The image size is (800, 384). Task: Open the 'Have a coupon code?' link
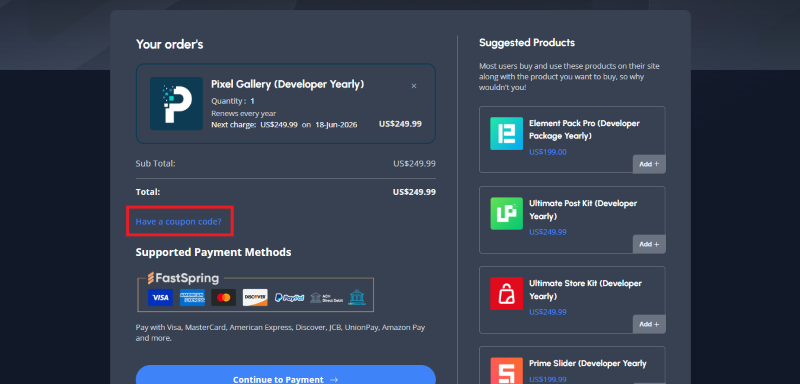tap(179, 222)
